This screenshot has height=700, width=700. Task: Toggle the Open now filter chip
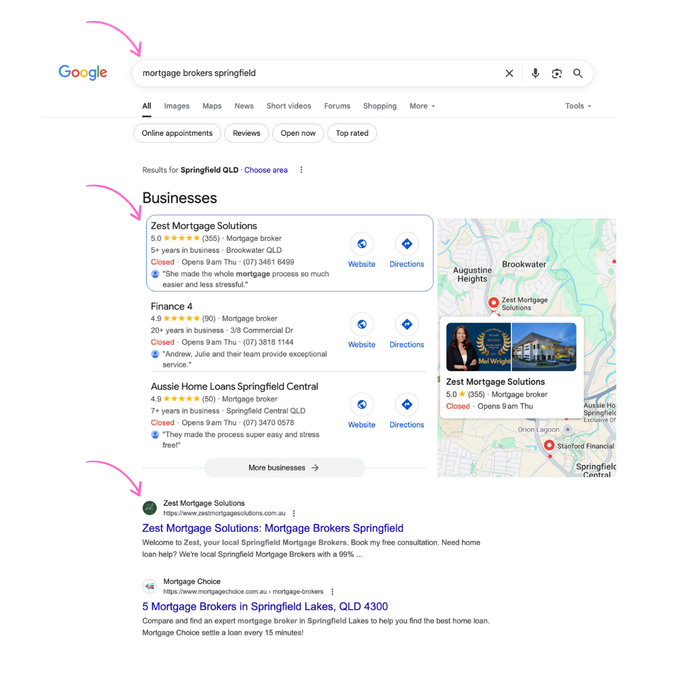point(298,133)
